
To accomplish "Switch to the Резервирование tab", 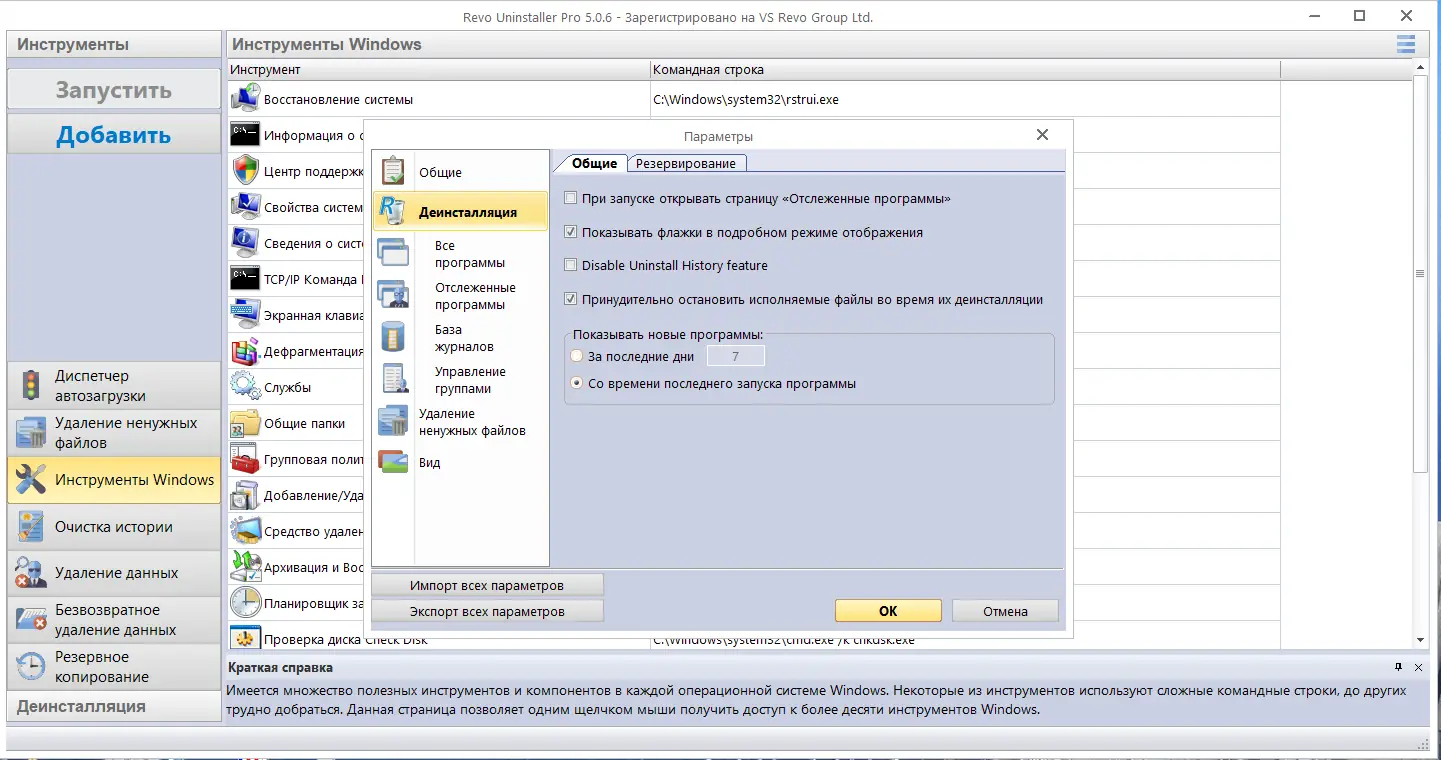I will [x=686, y=163].
